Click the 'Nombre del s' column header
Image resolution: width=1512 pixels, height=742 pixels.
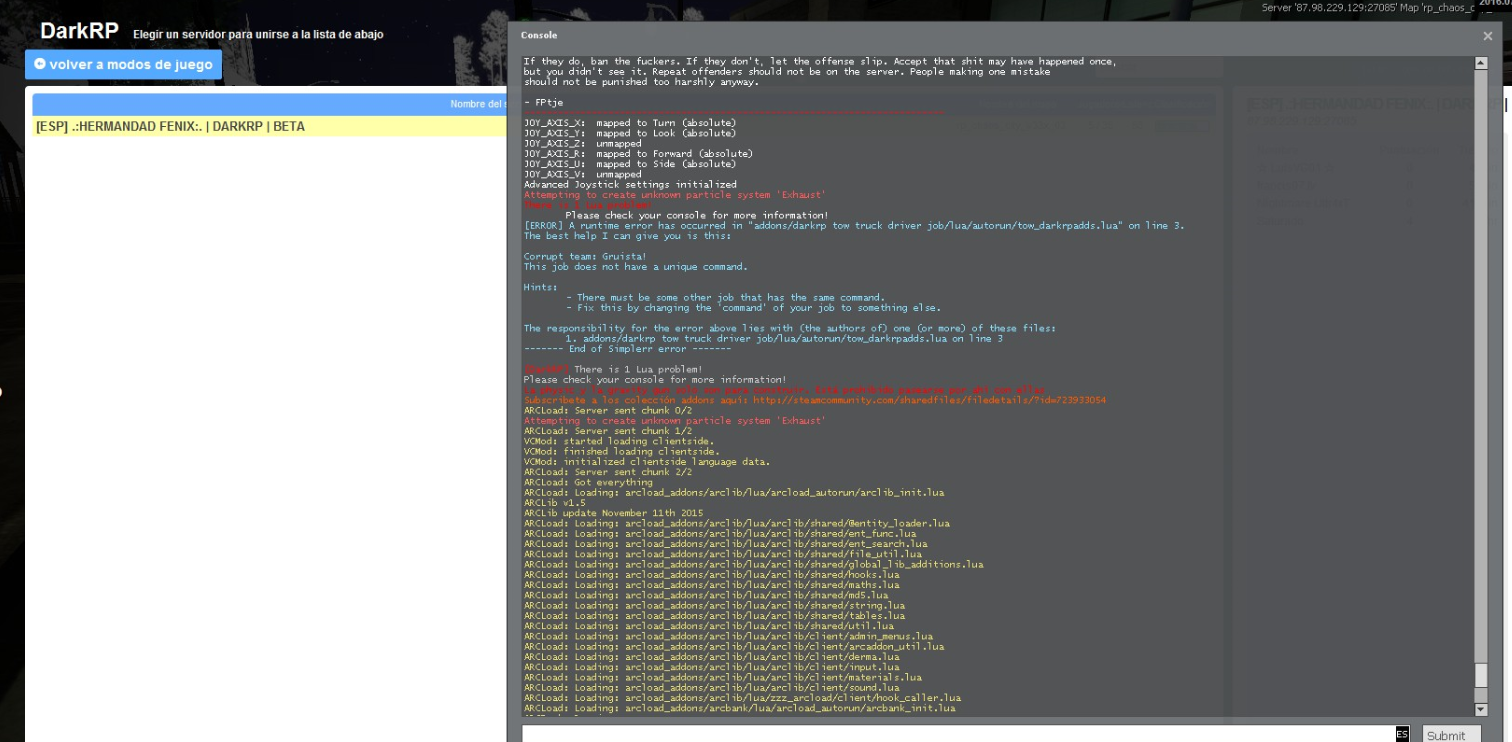point(478,104)
